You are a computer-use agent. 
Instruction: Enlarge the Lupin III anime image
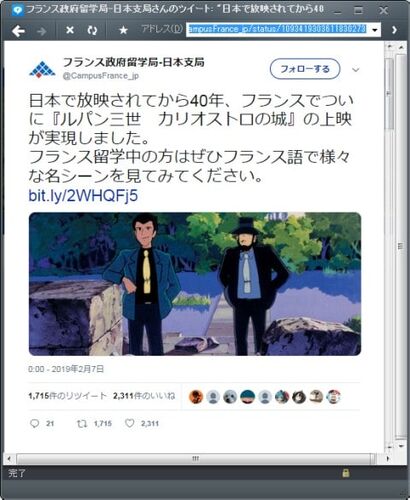(x=195, y=284)
